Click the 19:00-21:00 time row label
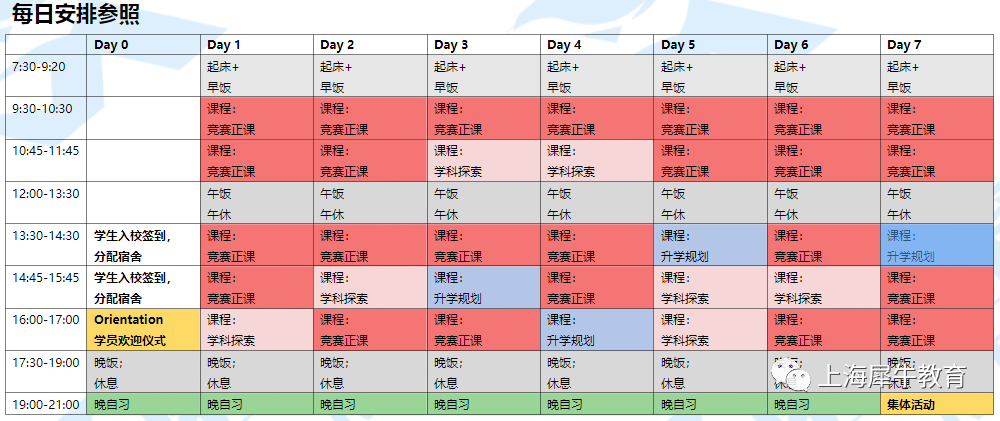Viewport: 1000px width, 421px height. [47, 403]
